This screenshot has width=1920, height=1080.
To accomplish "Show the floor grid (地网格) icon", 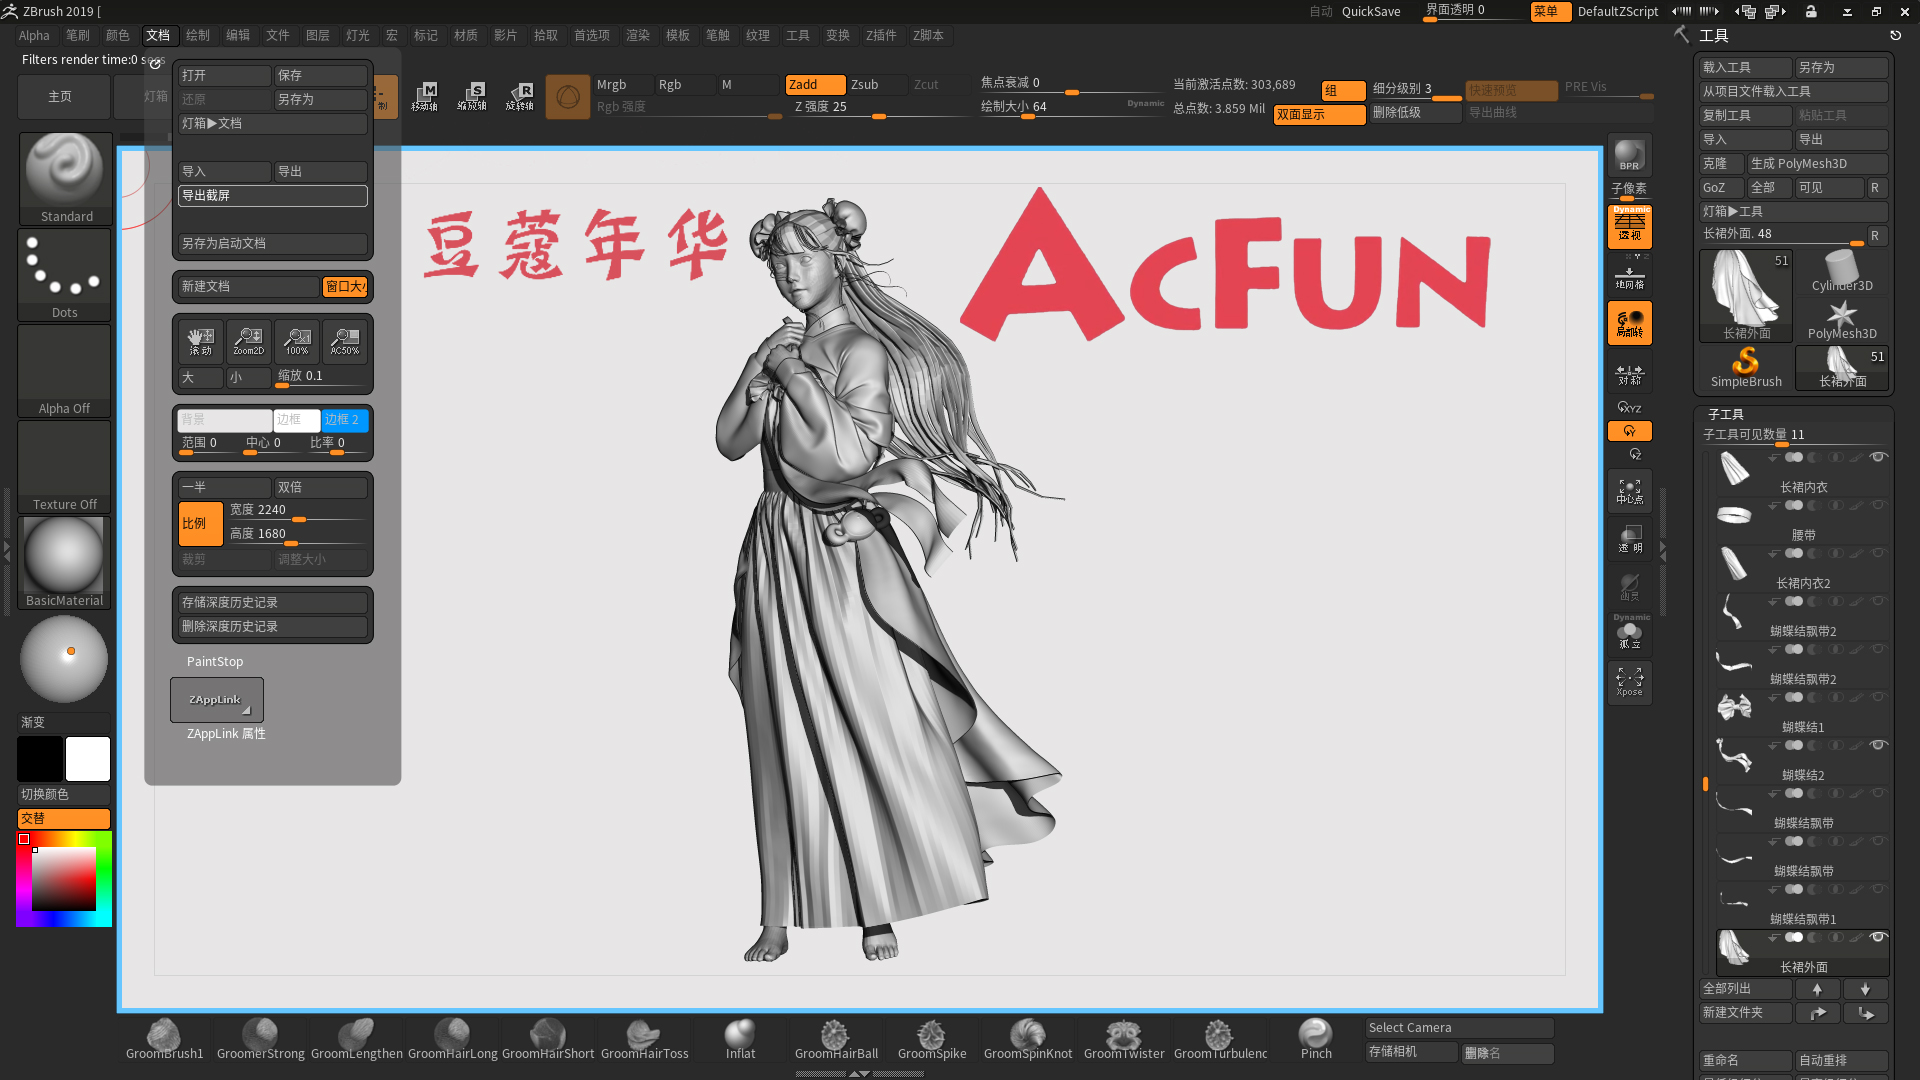I will pyautogui.click(x=1629, y=276).
